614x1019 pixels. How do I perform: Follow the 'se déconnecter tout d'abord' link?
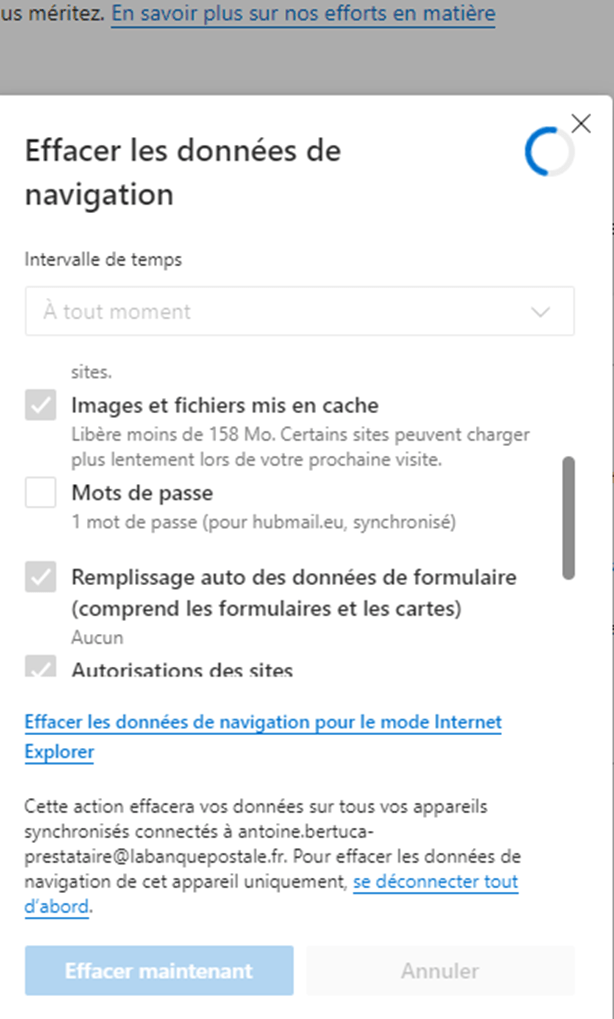(435, 882)
